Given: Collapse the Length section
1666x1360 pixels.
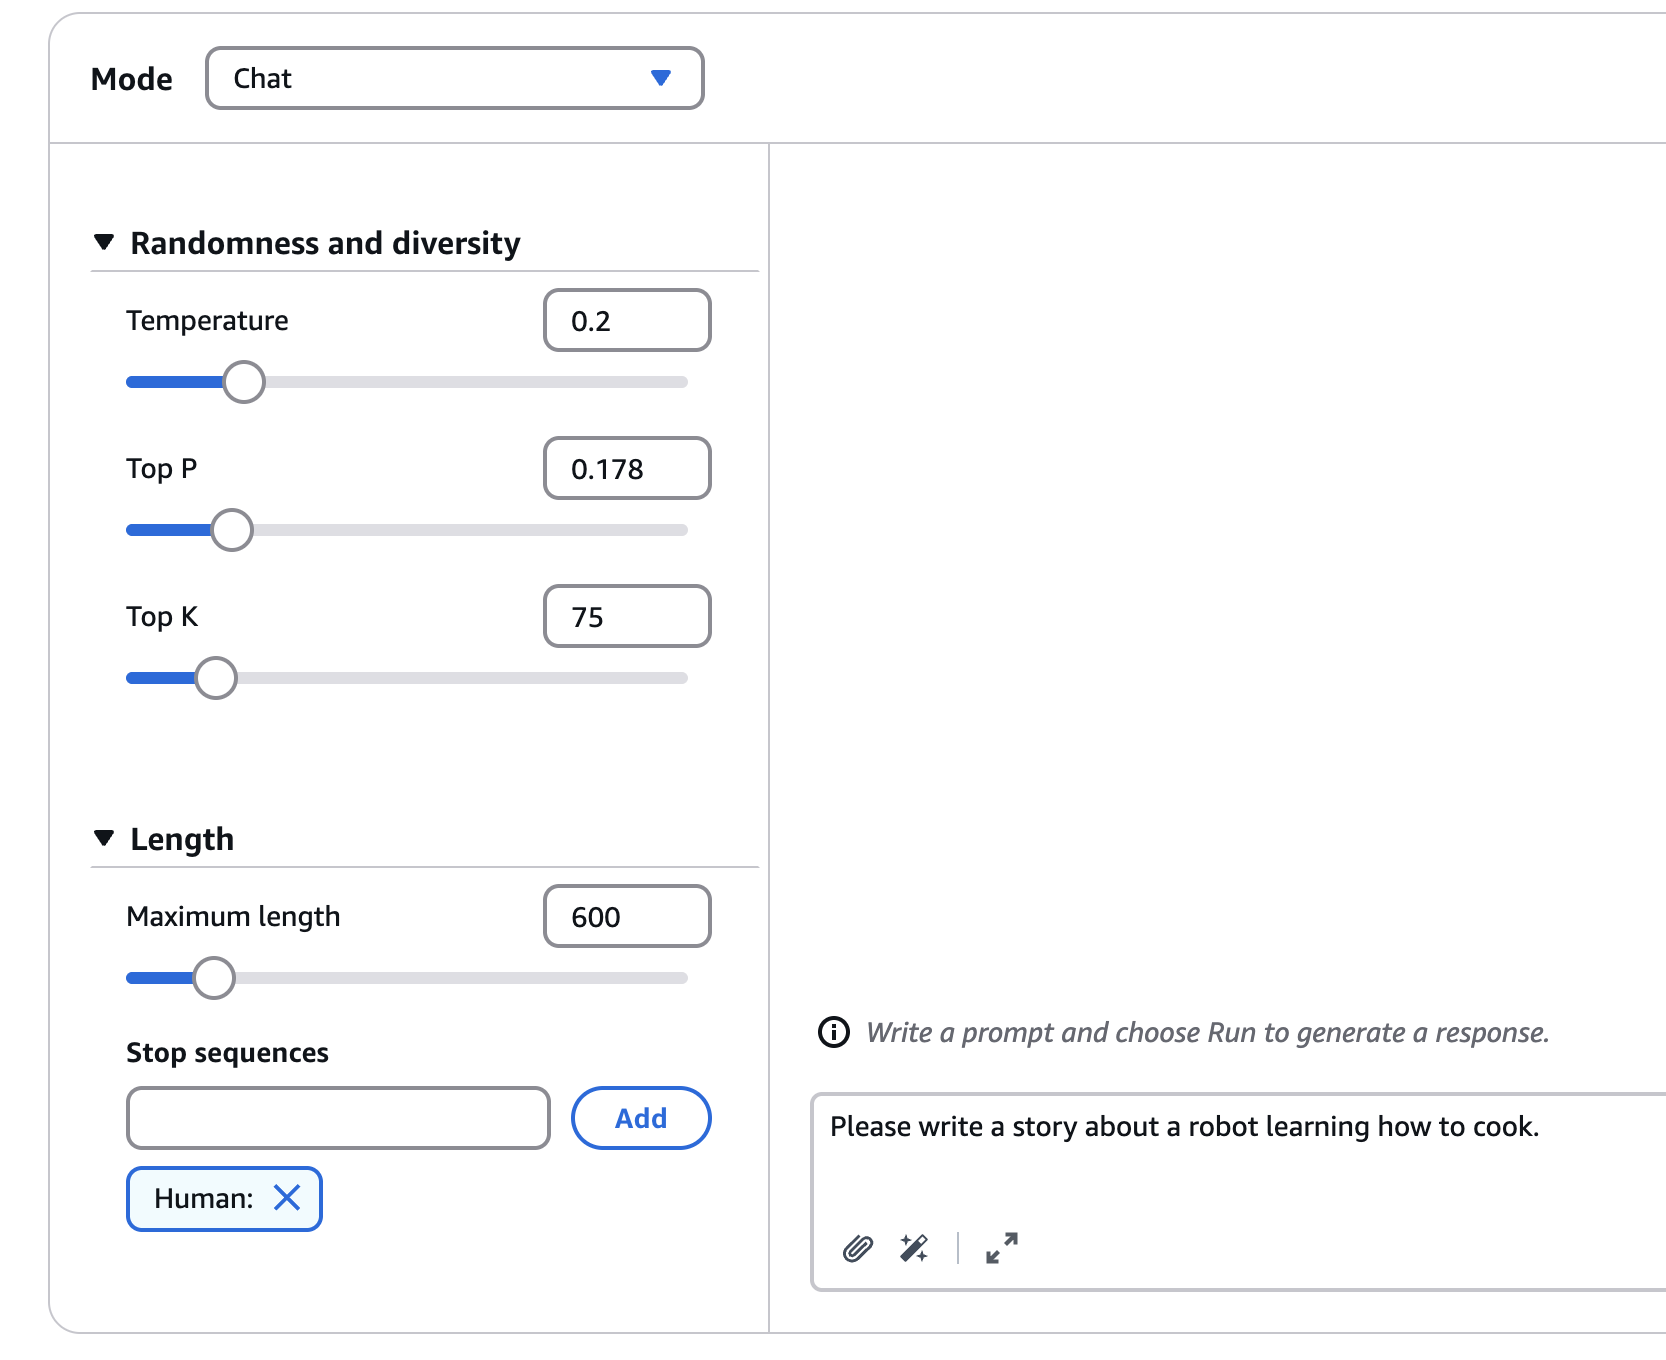Looking at the screenshot, I should [104, 838].
